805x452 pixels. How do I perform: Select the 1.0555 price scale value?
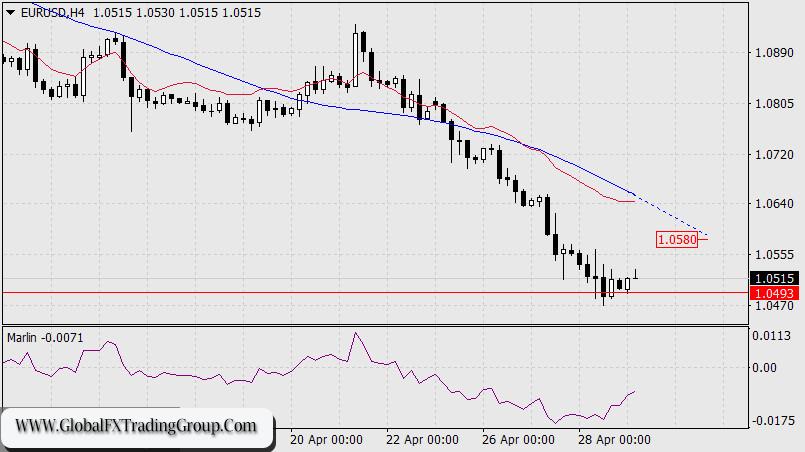tap(774, 254)
